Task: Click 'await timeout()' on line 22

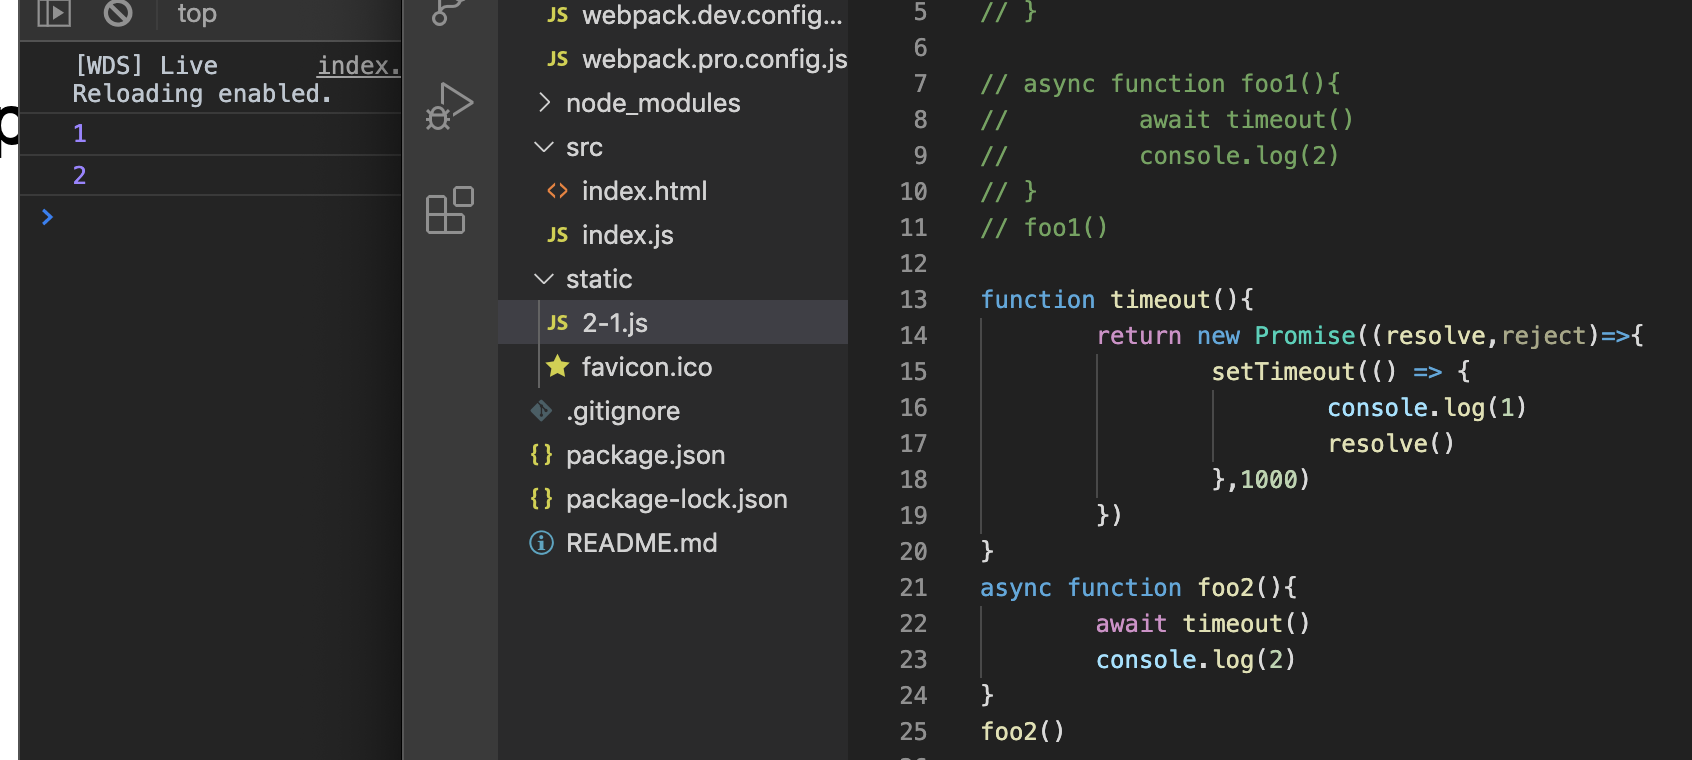Action: coord(1203,624)
